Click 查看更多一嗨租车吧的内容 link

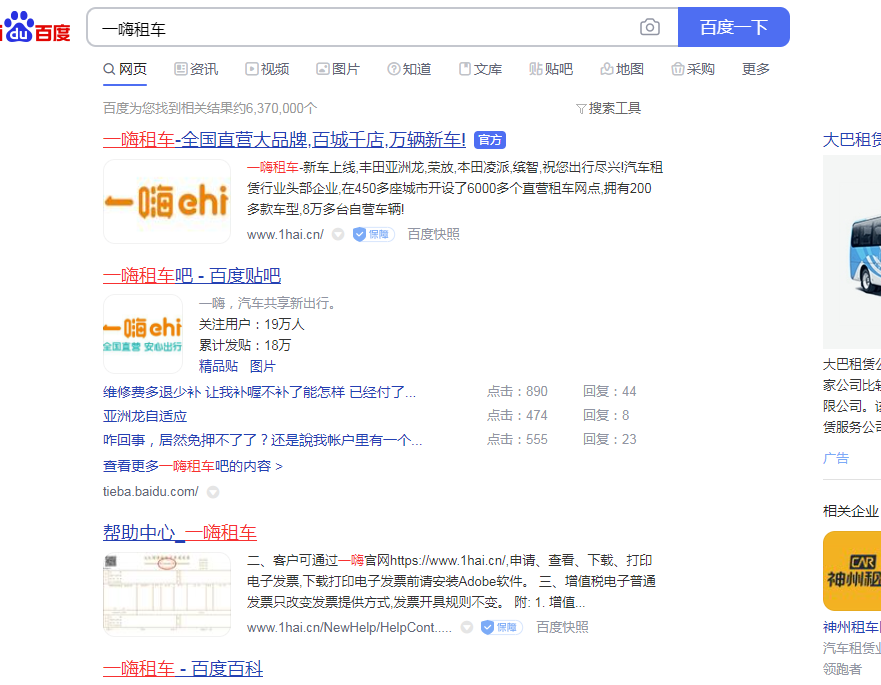click(x=193, y=466)
